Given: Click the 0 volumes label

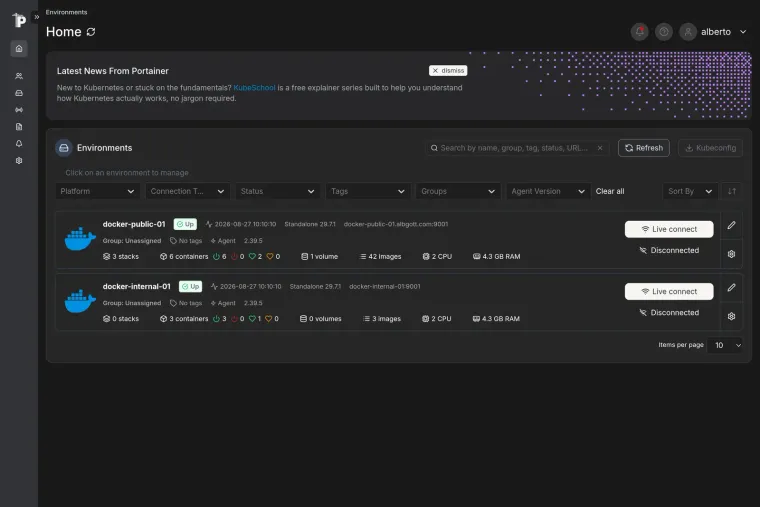Looking at the screenshot, I should [x=320, y=319].
